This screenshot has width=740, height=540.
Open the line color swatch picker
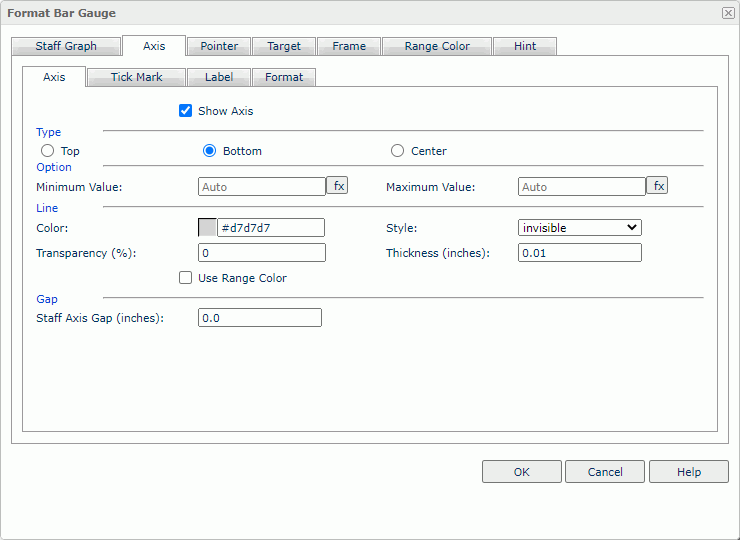(x=208, y=228)
